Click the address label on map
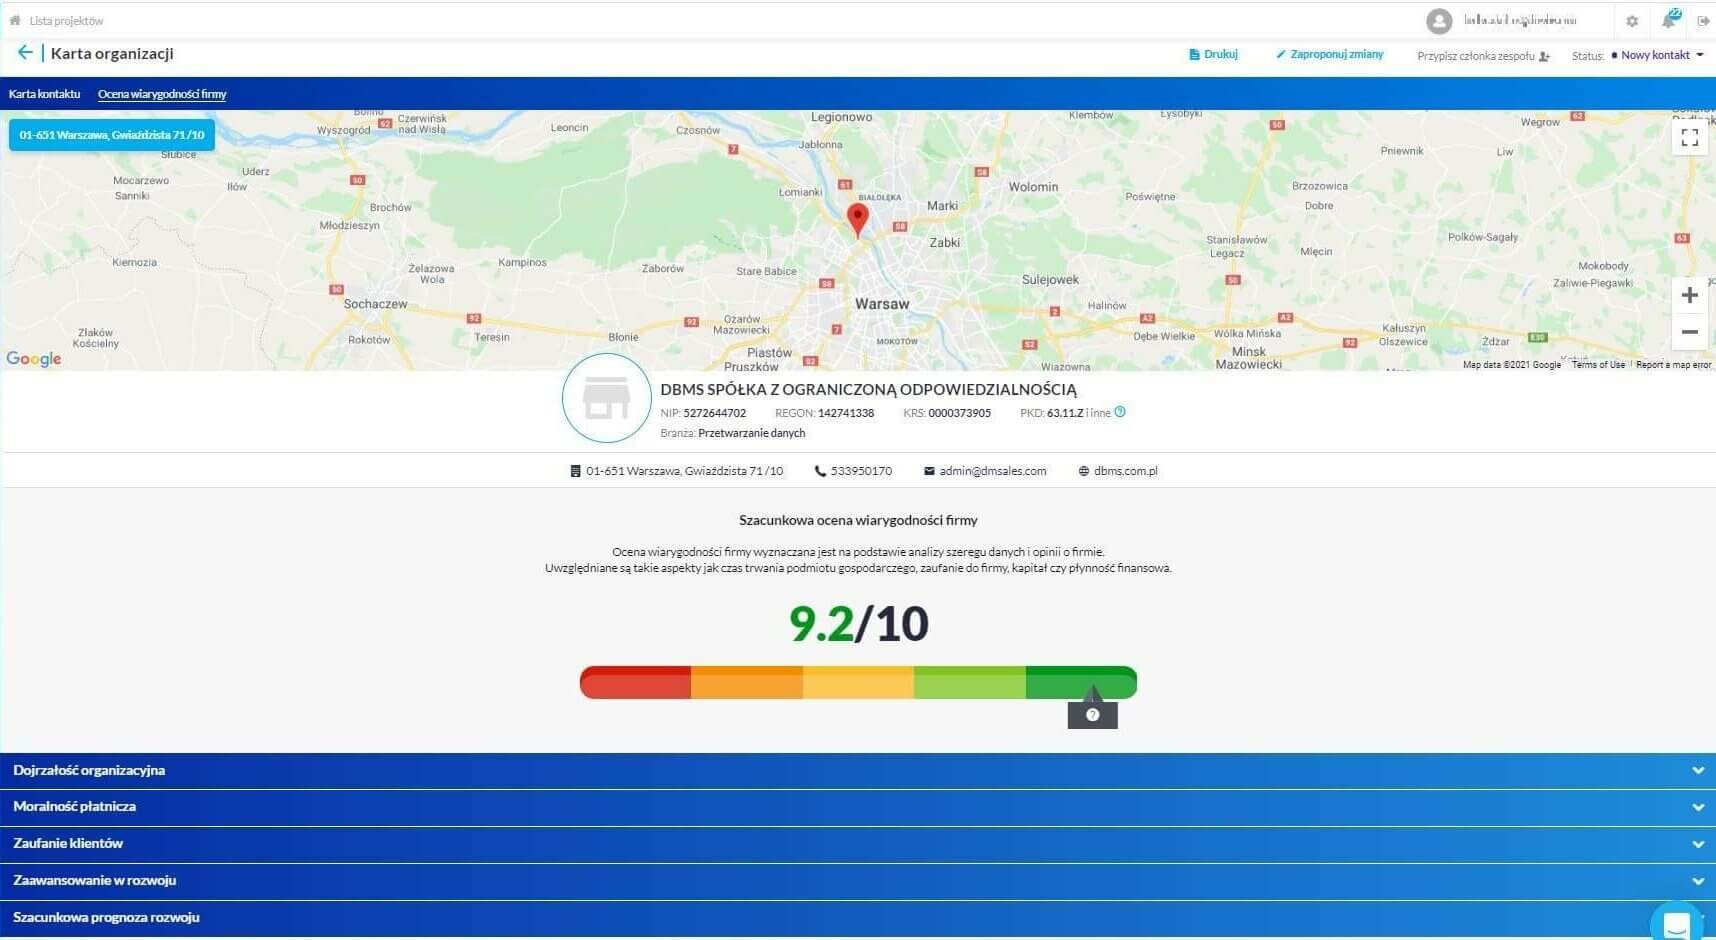 click(112, 135)
